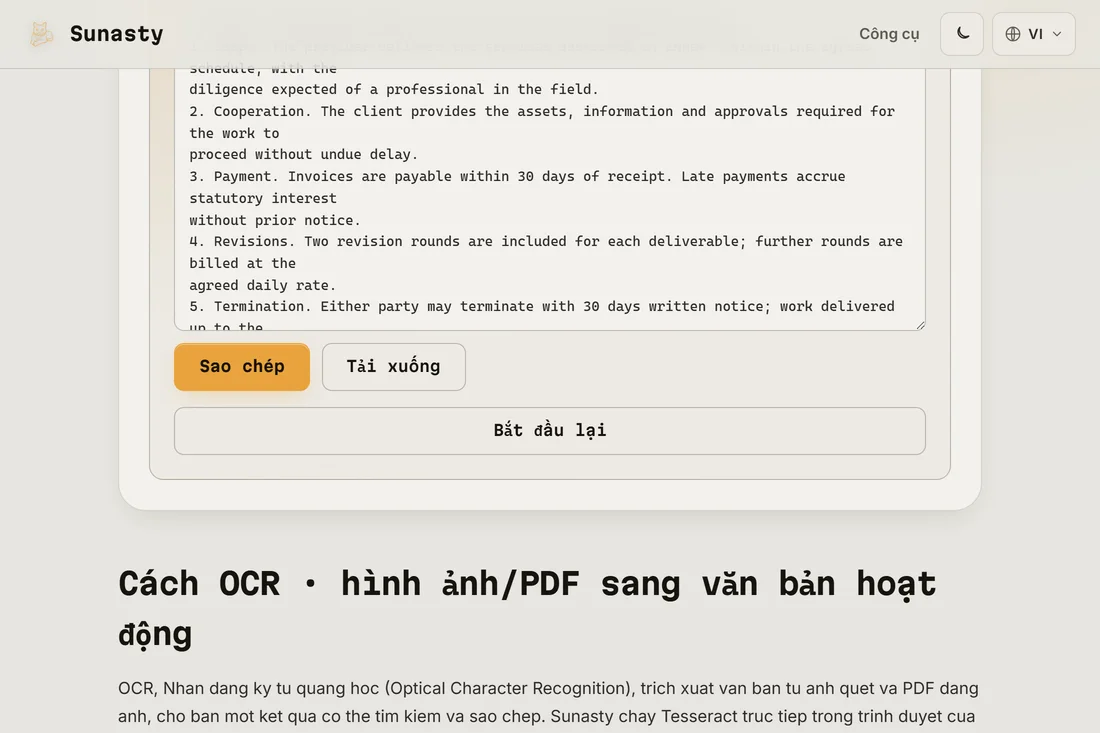Download the result with Tải xuống

tap(394, 367)
